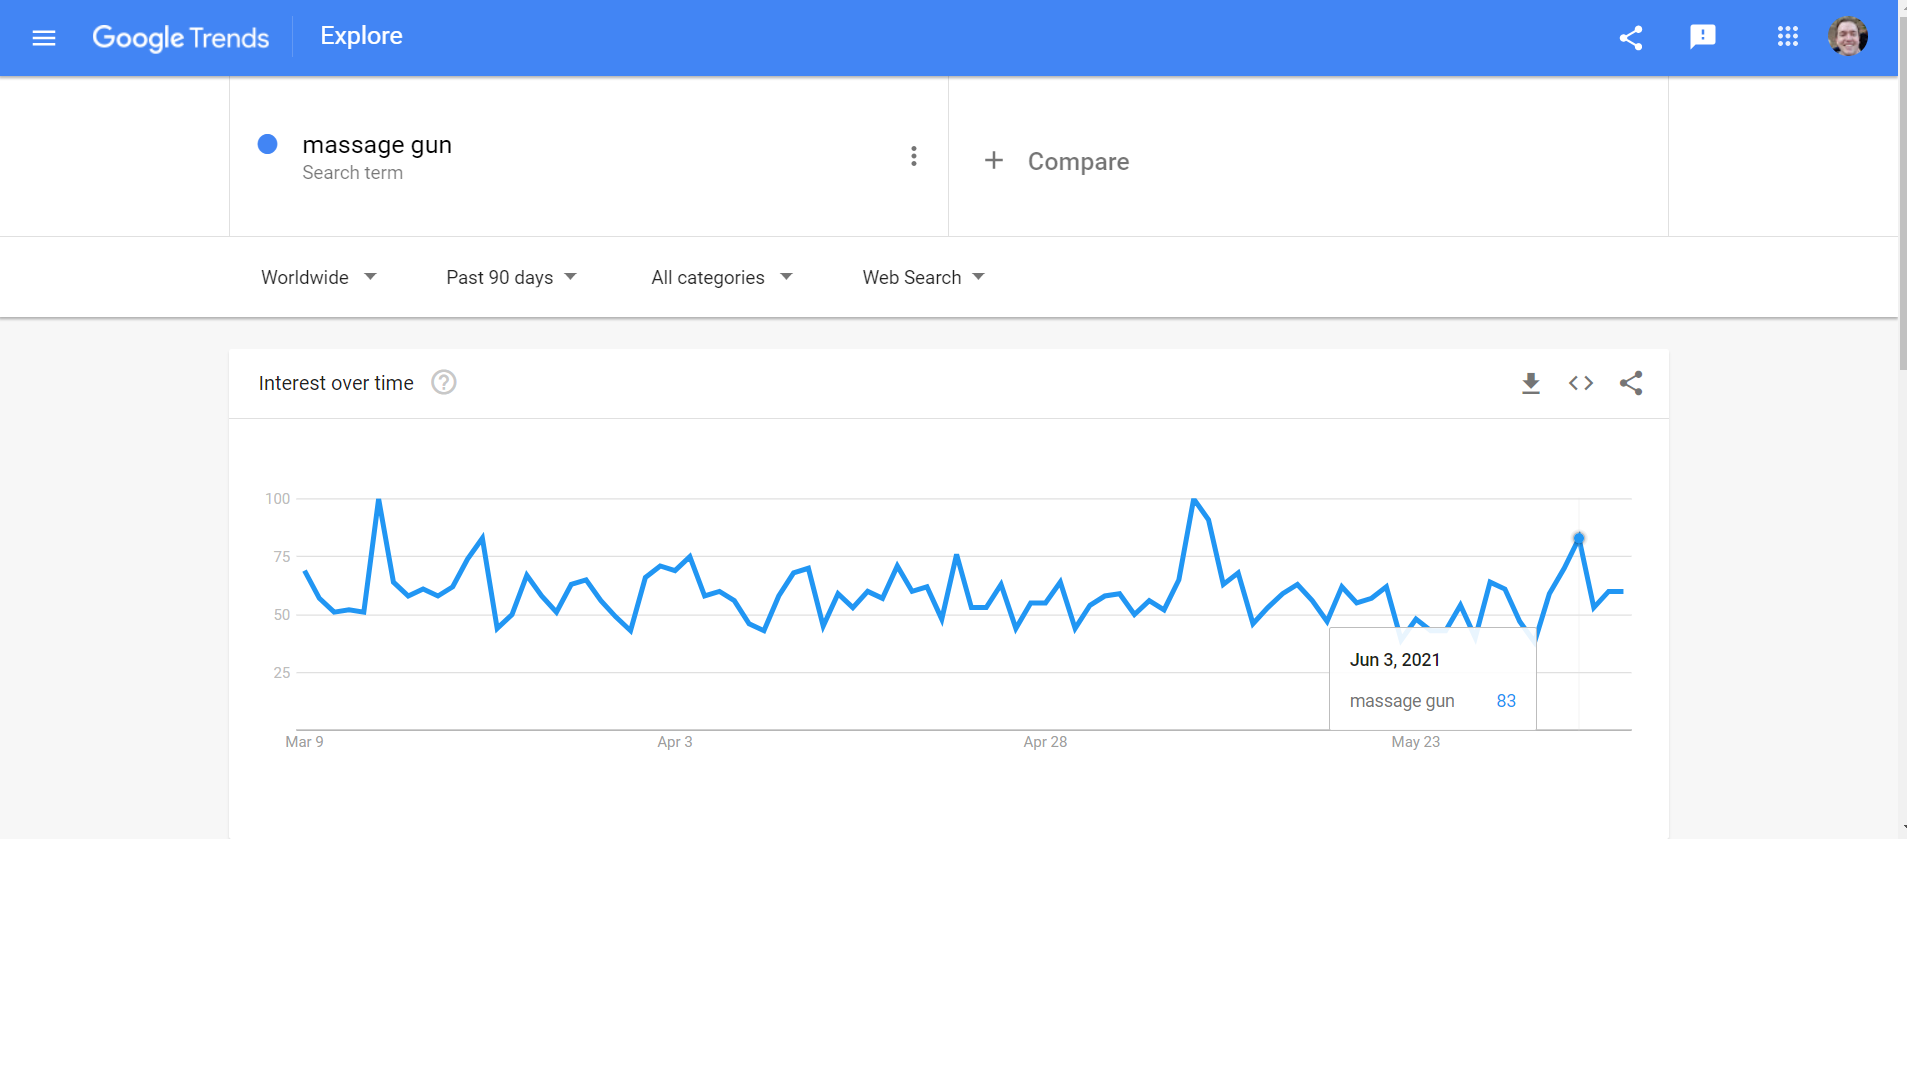Click the Share icon in header

(x=1631, y=38)
